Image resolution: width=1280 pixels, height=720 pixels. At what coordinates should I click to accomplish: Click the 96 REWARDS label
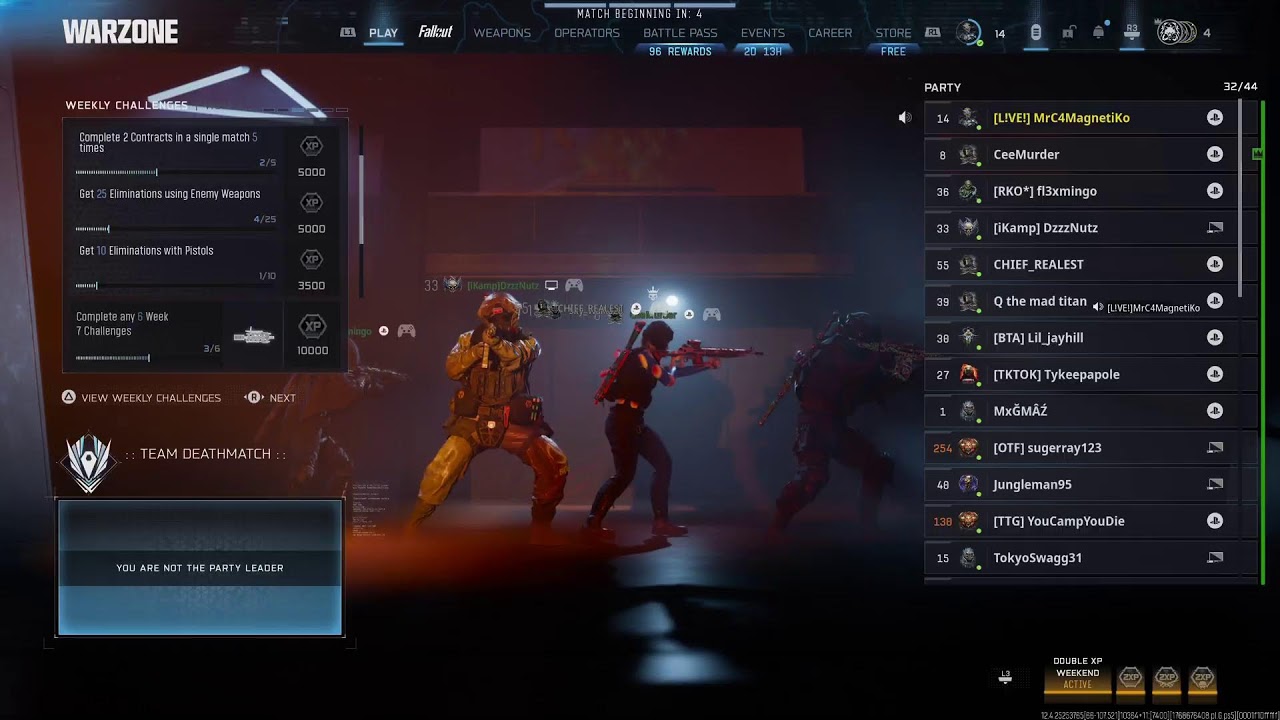pos(680,52)
